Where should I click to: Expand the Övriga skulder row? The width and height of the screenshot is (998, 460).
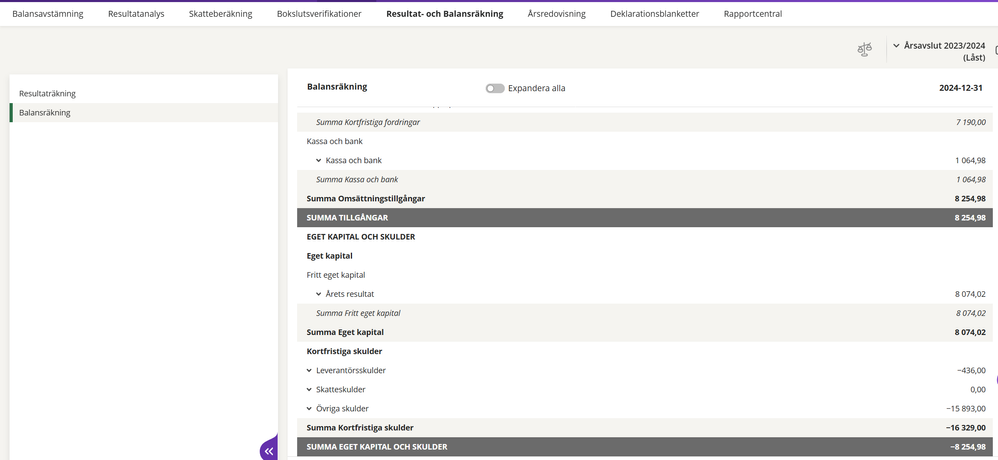click(310, 408)
